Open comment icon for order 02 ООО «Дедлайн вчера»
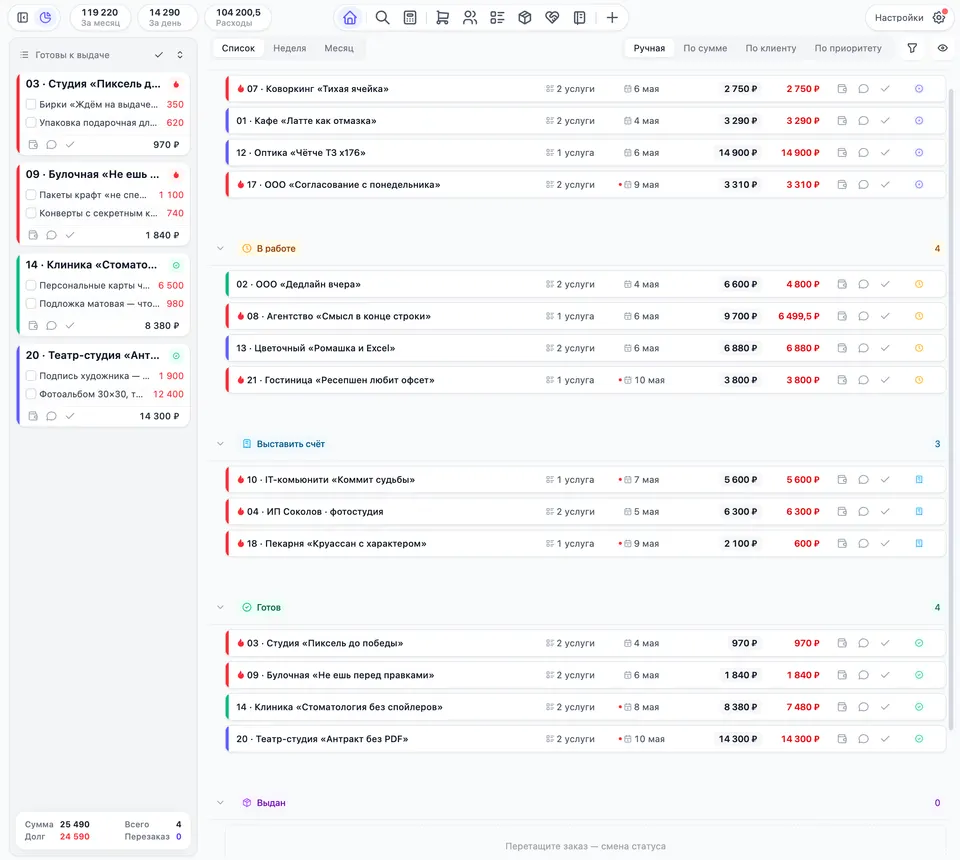The image size is (960, 860). click(863, 284)
